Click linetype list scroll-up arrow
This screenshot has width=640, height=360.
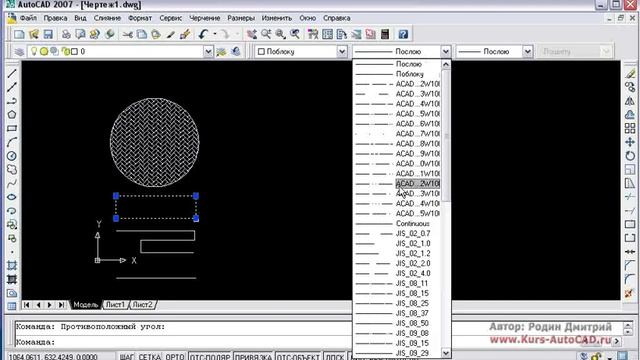point(446,64)
